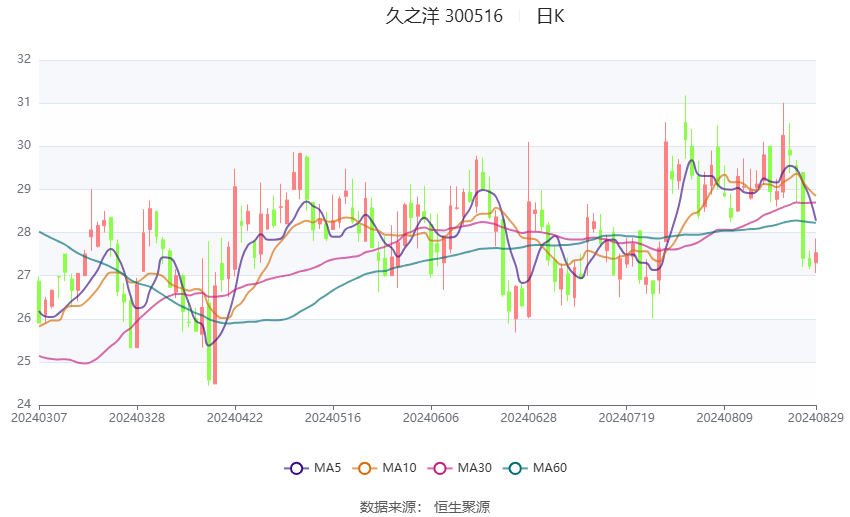The image size is (850, 517).
Task: Click y-axis value 28
Action: click(x=24, y=231)
